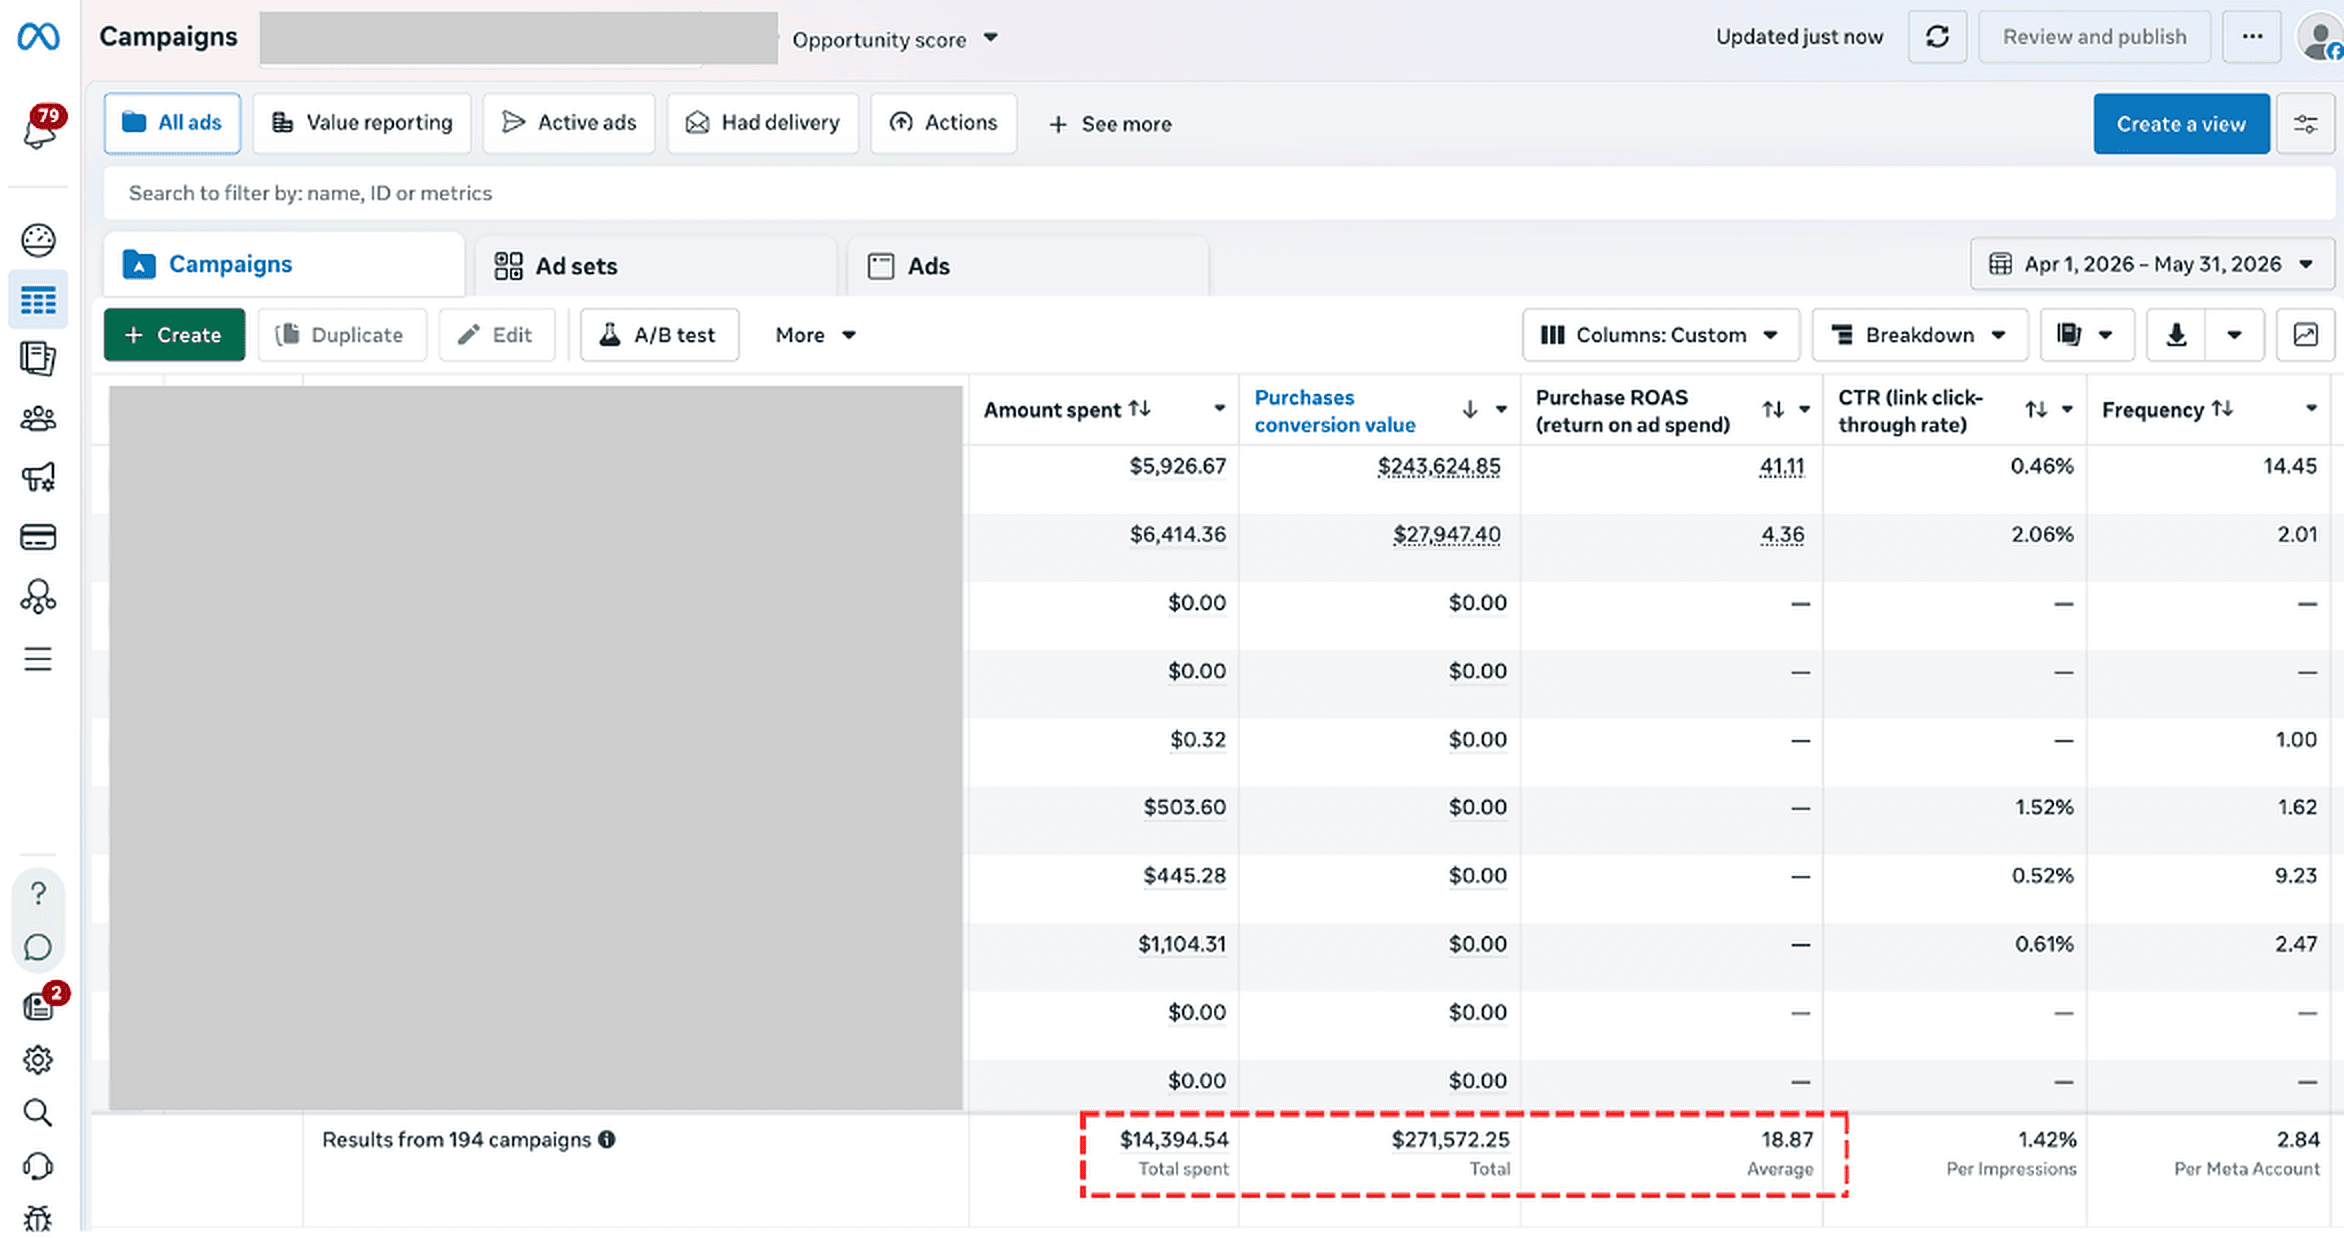This screenshot has height=1238, width=2344.
Task: Open Settings gear icon in sidebar
Action: tap(38, 1060)
